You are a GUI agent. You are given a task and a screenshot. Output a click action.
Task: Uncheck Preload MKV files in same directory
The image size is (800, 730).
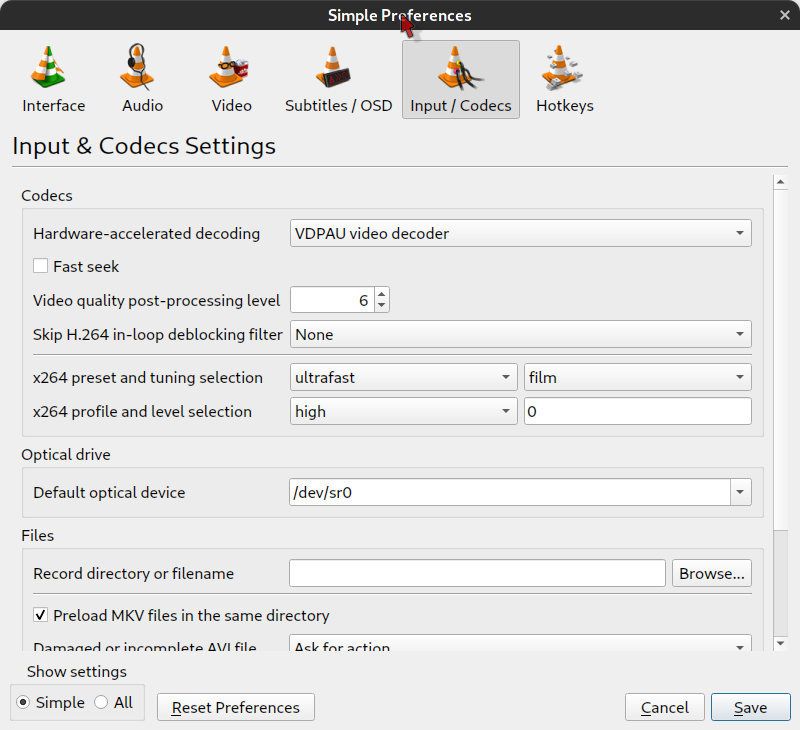[40, 615]
